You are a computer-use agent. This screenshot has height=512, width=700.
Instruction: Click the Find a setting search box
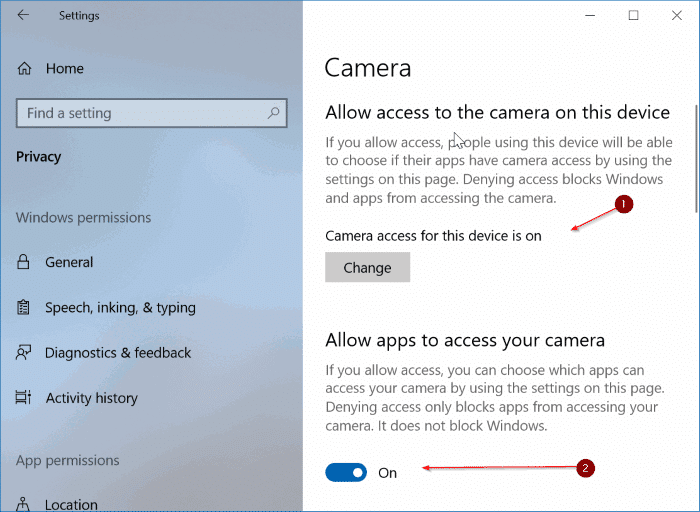click(x=152, y=113)
